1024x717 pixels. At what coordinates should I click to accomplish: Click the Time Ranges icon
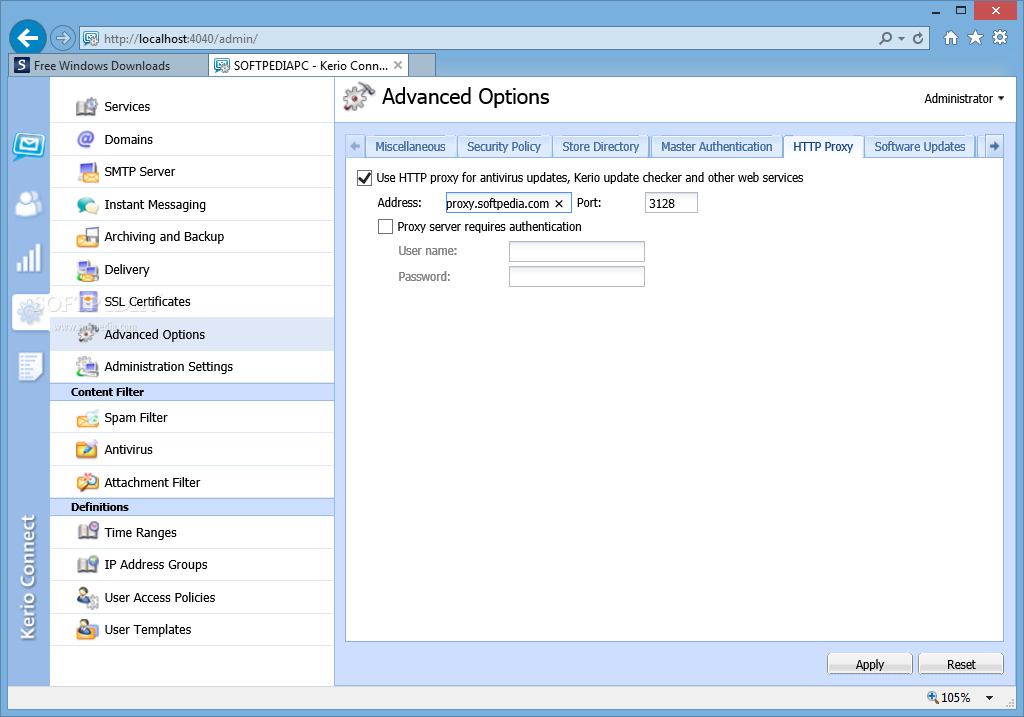pyautogui.click(x=88, y=532)
